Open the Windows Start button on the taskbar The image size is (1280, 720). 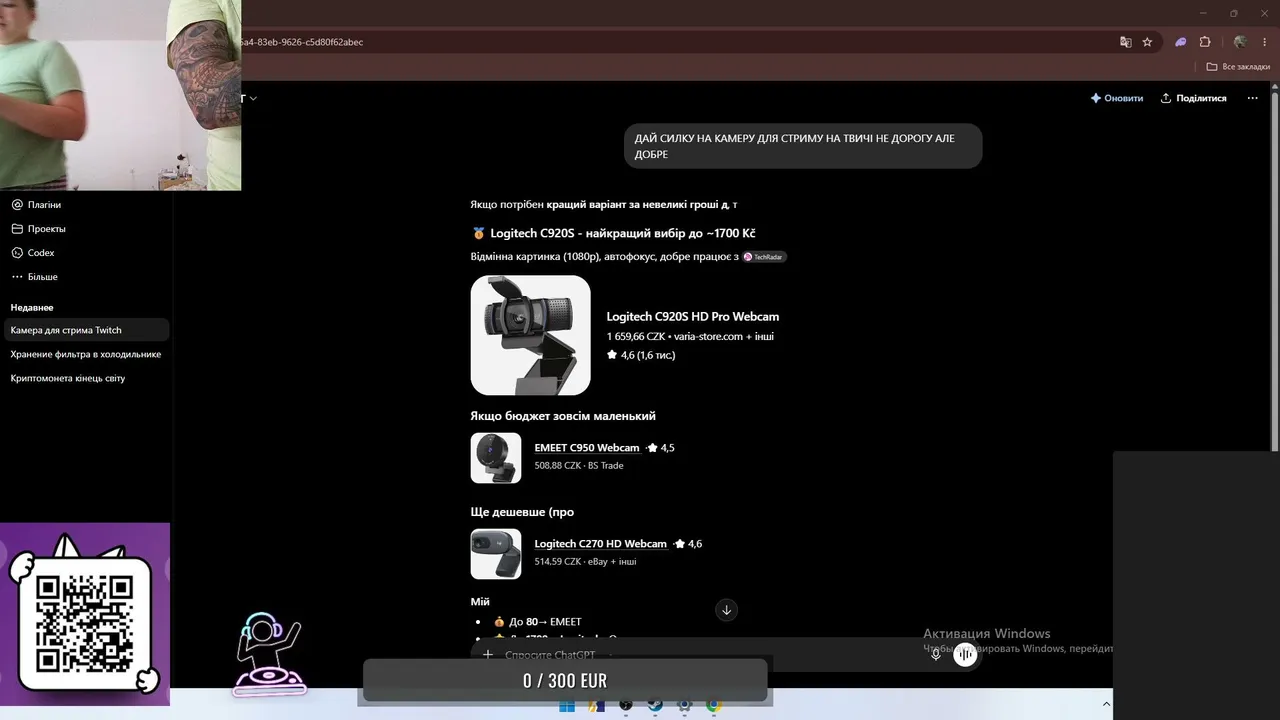(x=567, y=705)
